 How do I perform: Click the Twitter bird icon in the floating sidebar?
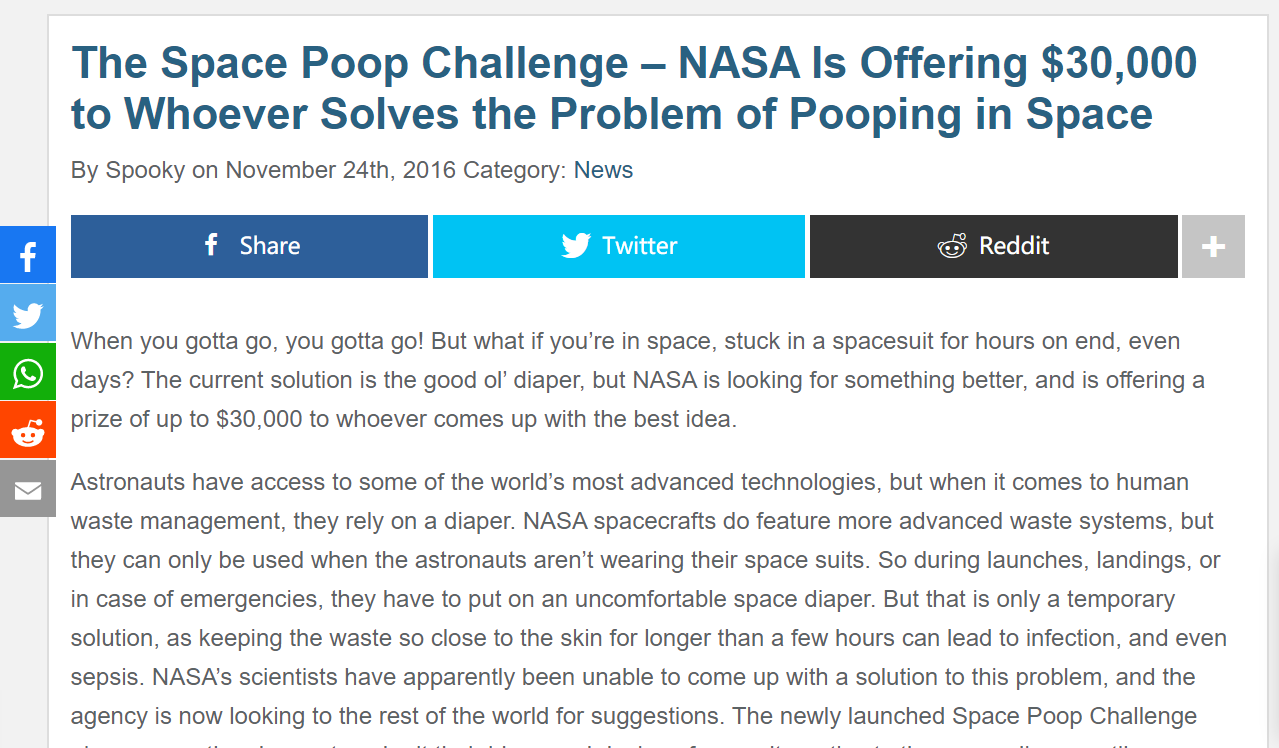tap(28, 314)
